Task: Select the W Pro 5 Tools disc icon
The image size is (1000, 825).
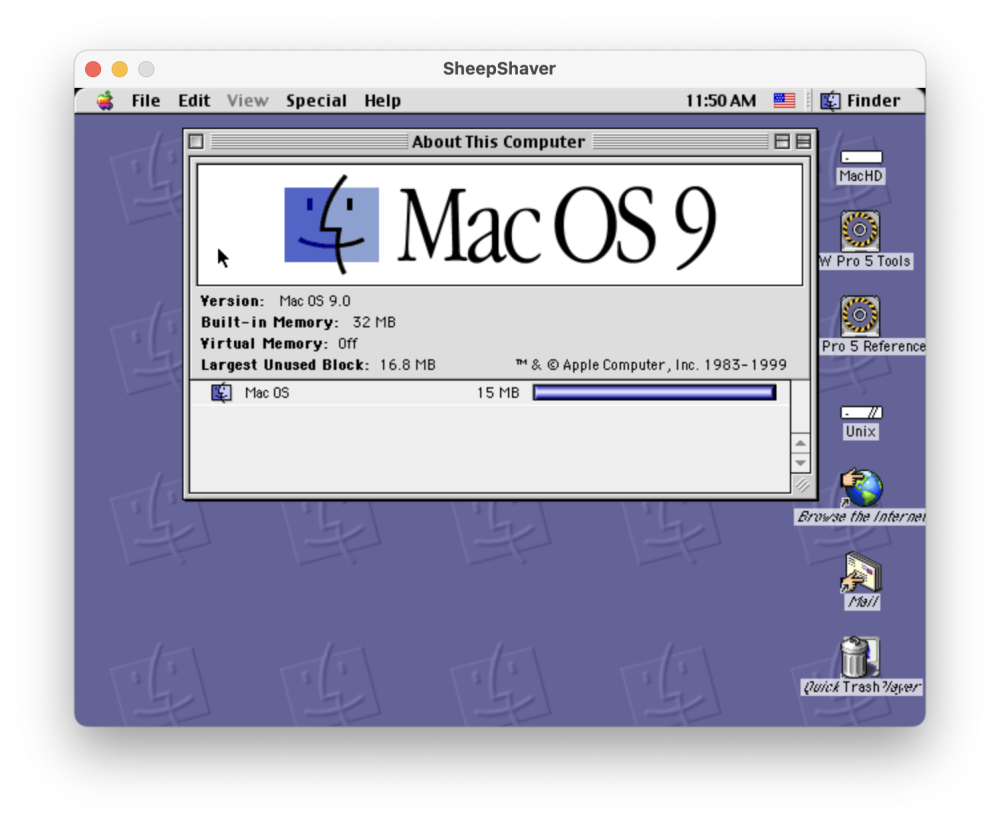Action: 860,230
